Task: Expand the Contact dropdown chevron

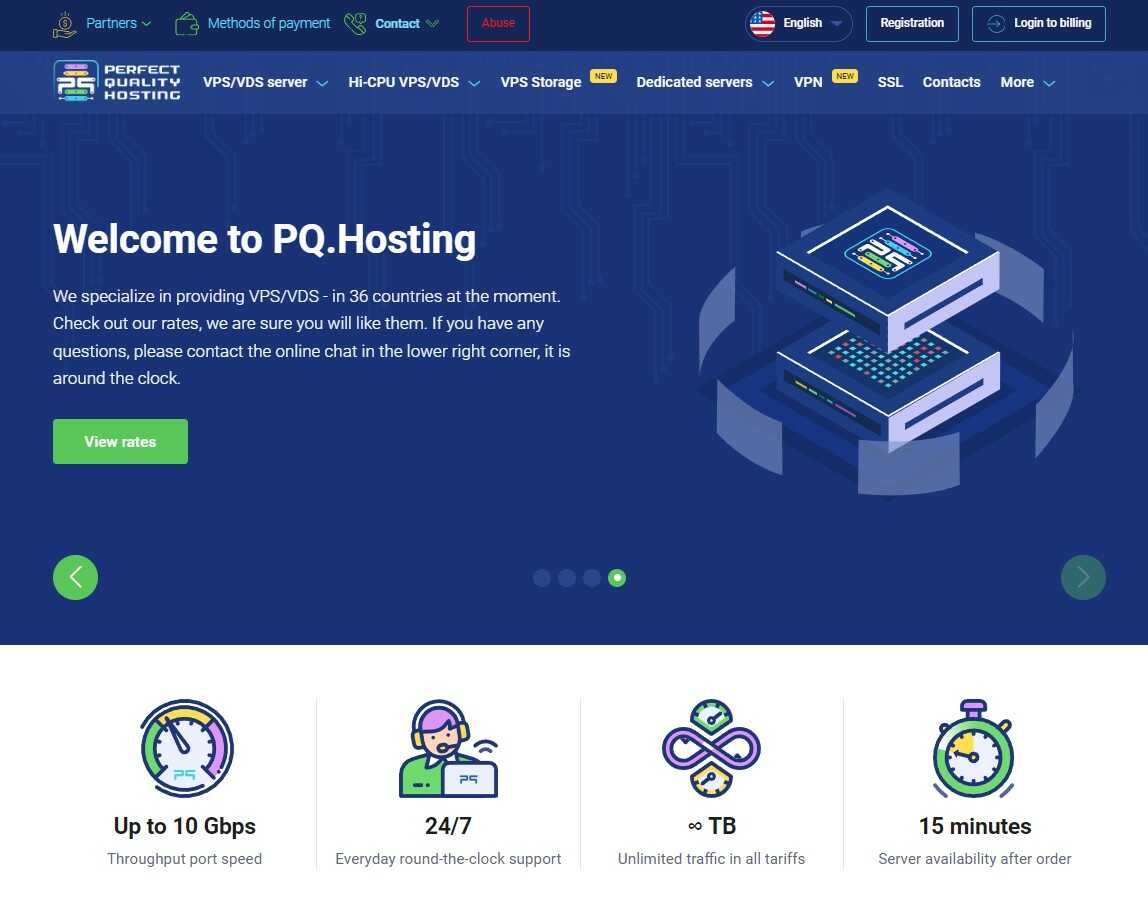Action: pos(433,23)
